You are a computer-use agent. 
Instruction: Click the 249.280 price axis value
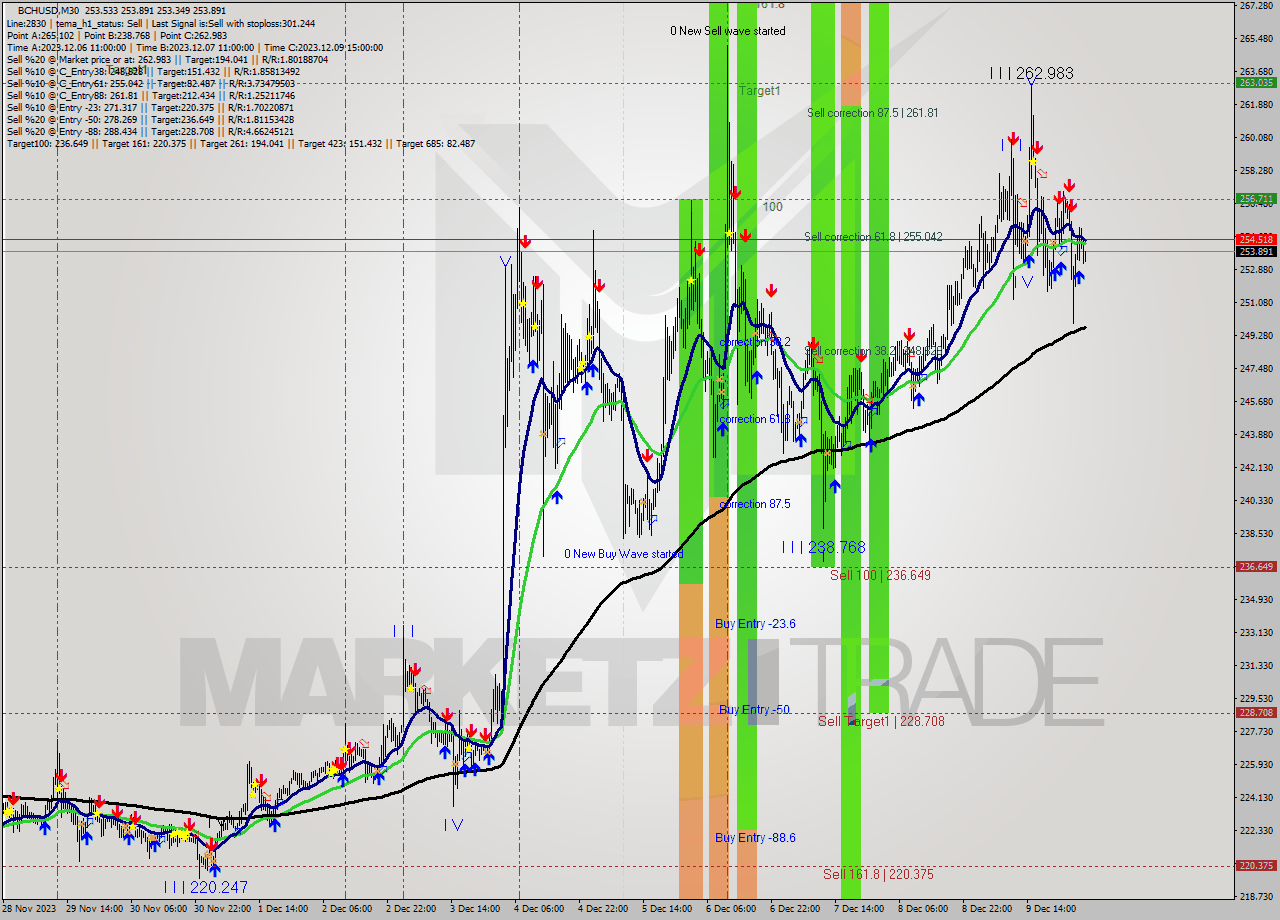pos(1257,336)
